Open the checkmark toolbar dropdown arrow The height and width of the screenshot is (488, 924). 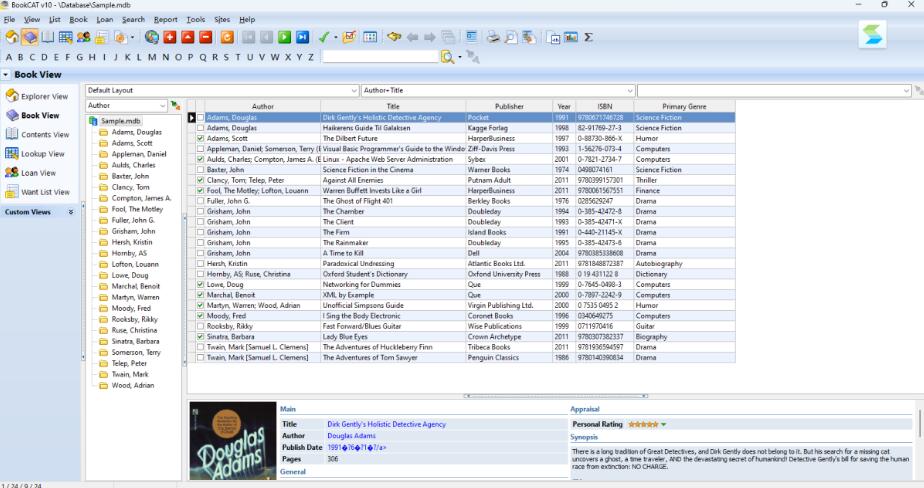click(x=335, y=37)
